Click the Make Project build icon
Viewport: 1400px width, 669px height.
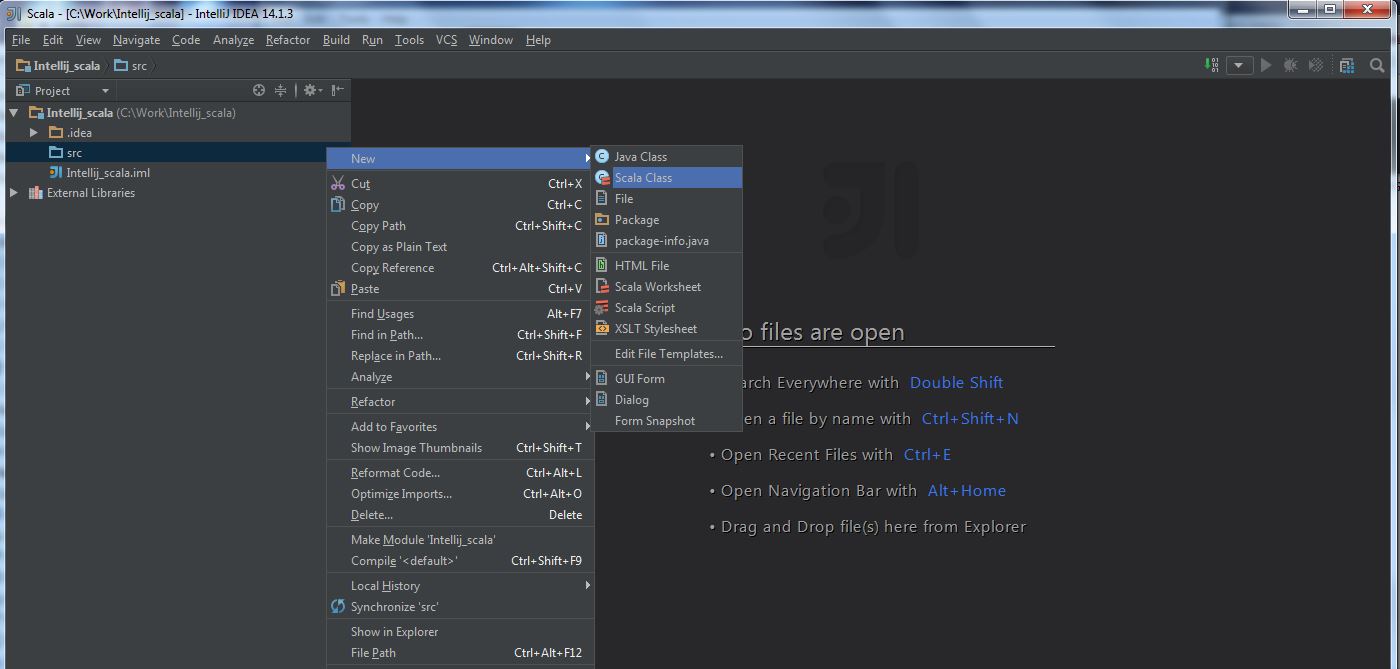click(x=1213, y=65)
